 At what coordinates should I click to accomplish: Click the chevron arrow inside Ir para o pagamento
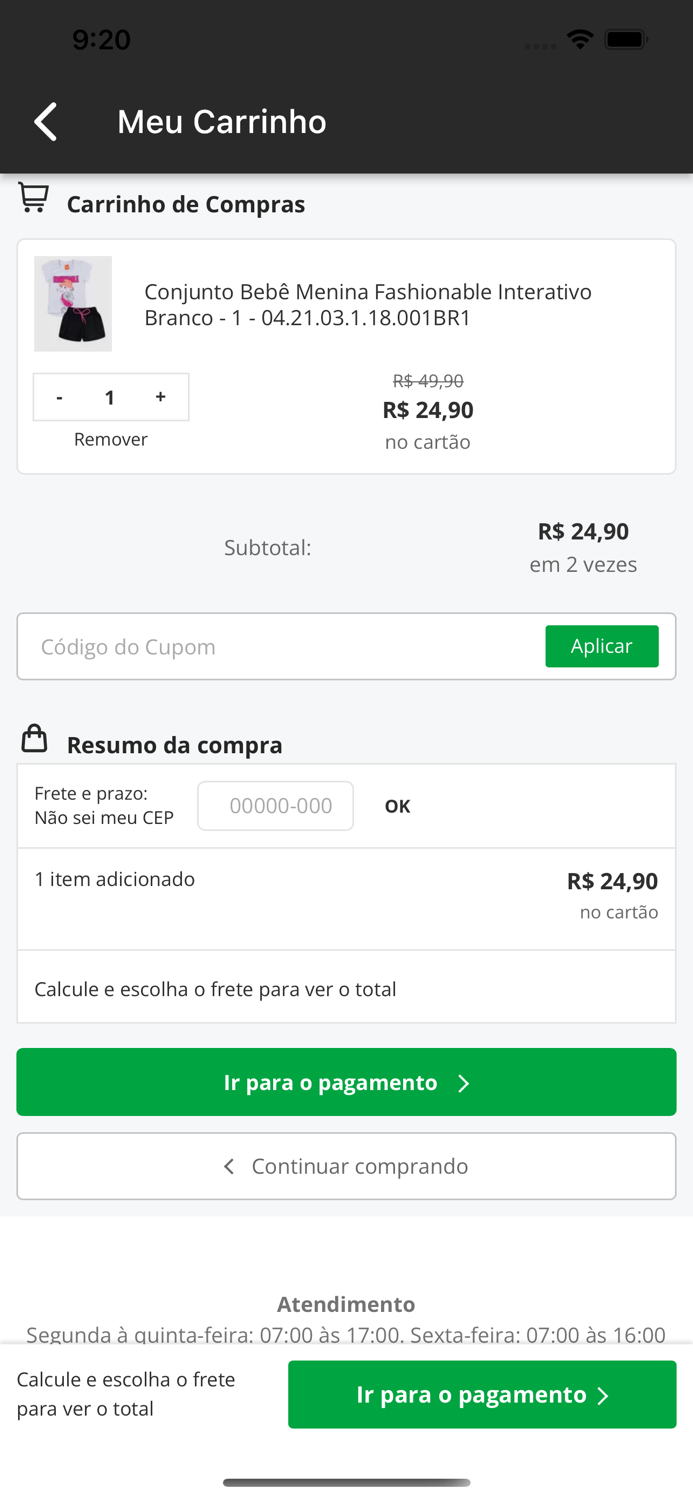[464, 1082]
